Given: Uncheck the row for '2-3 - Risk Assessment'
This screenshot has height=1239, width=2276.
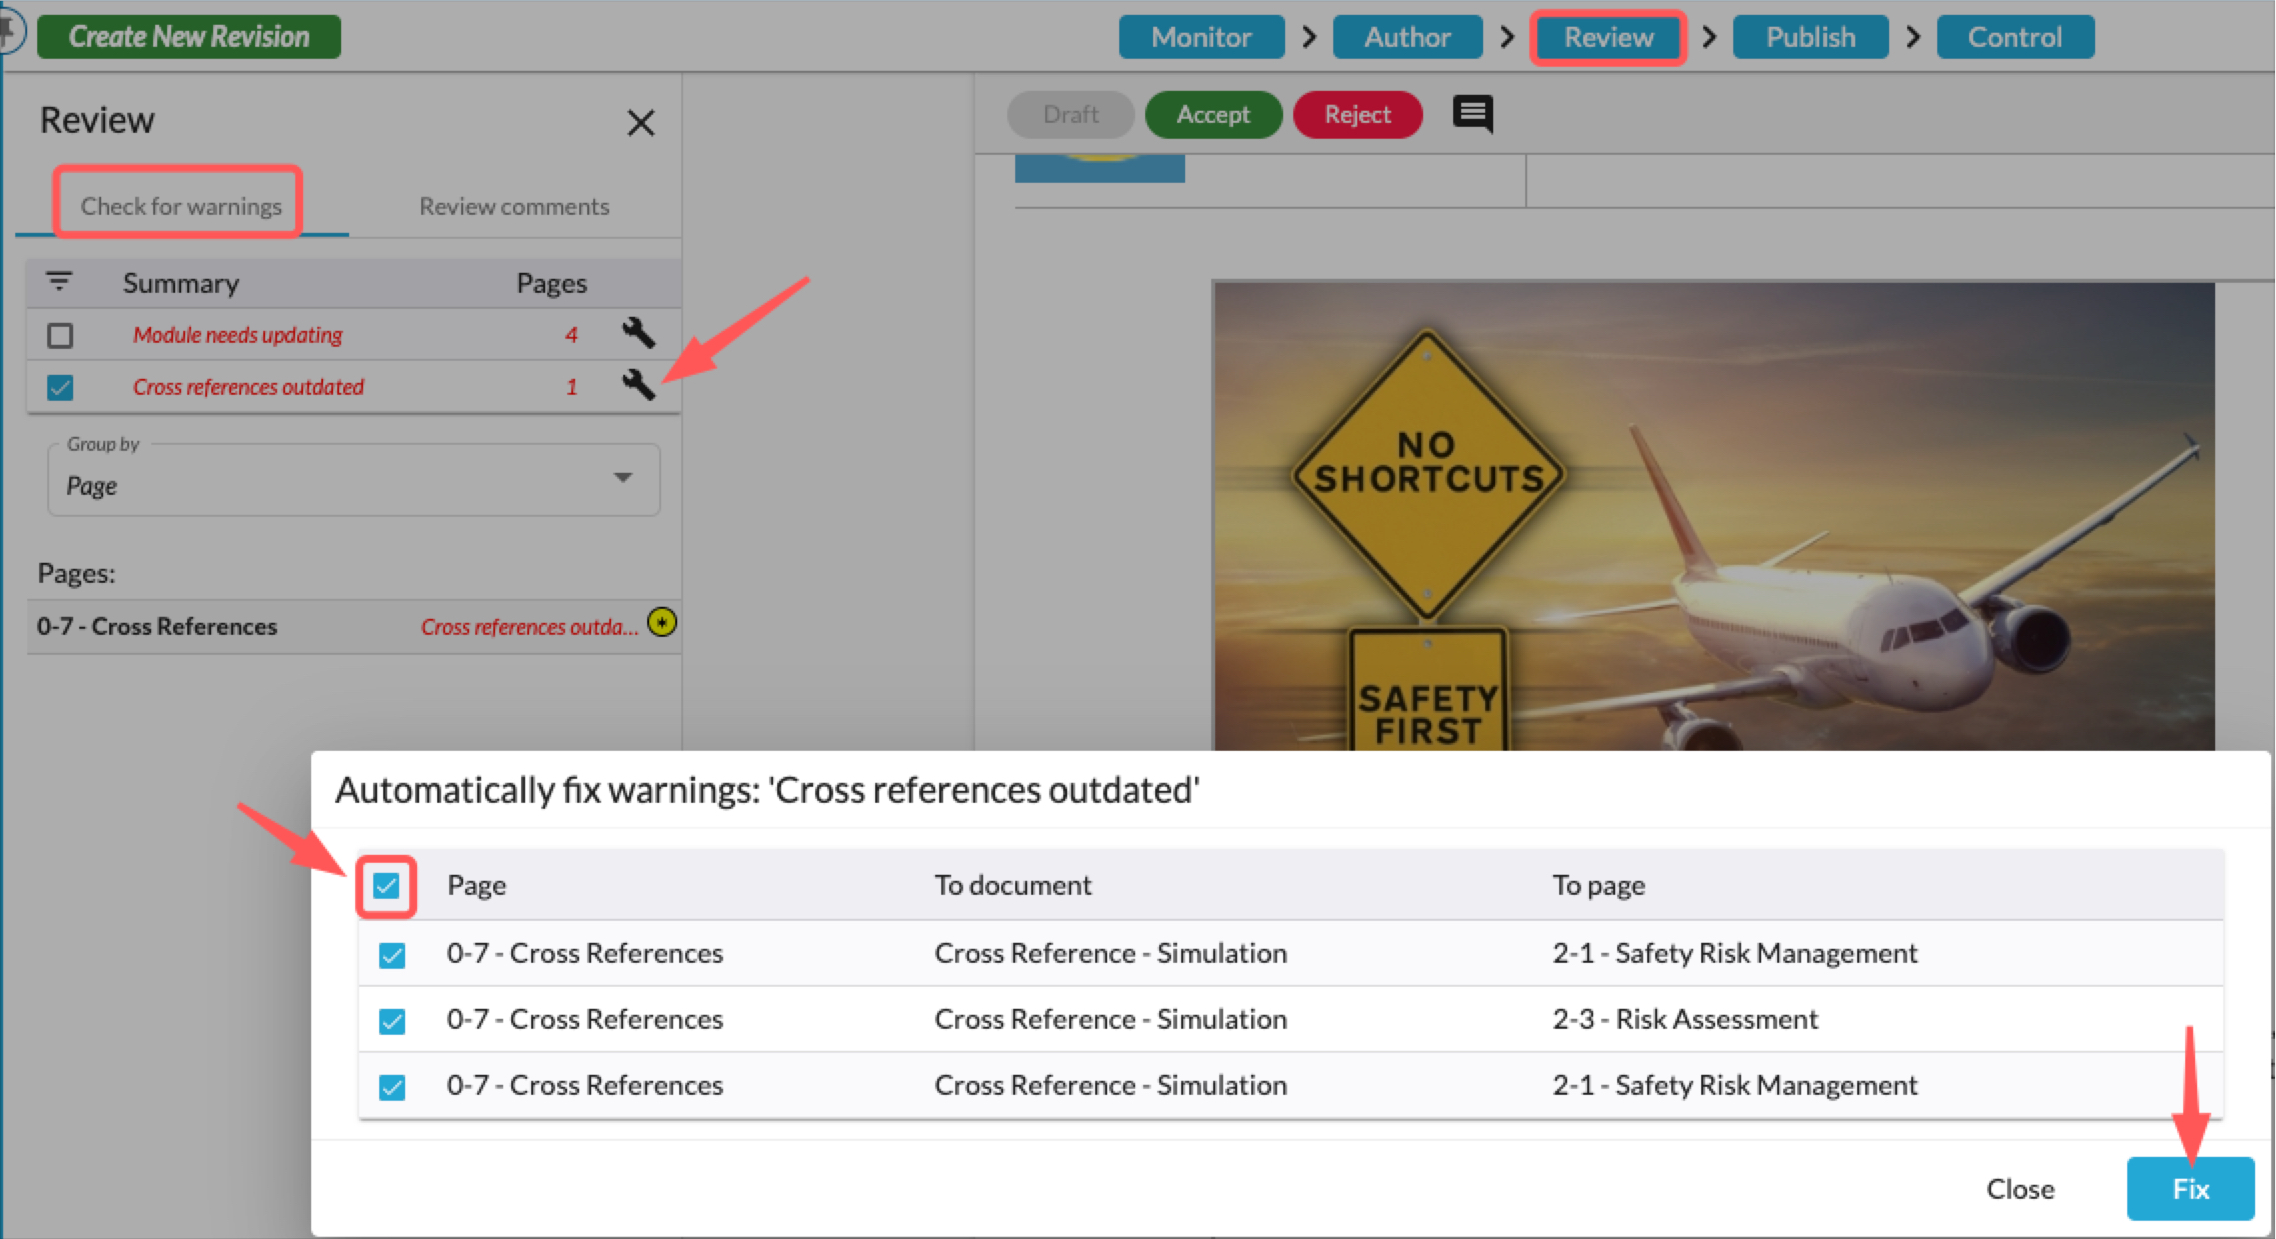Looking at the screenshot, I should [x=392, y=1021].
